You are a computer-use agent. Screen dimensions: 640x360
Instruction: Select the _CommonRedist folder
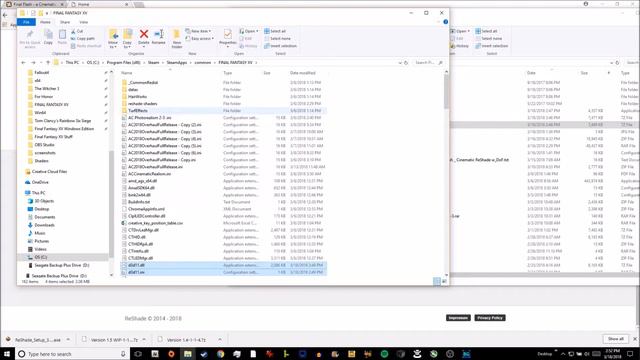[143, 82]
